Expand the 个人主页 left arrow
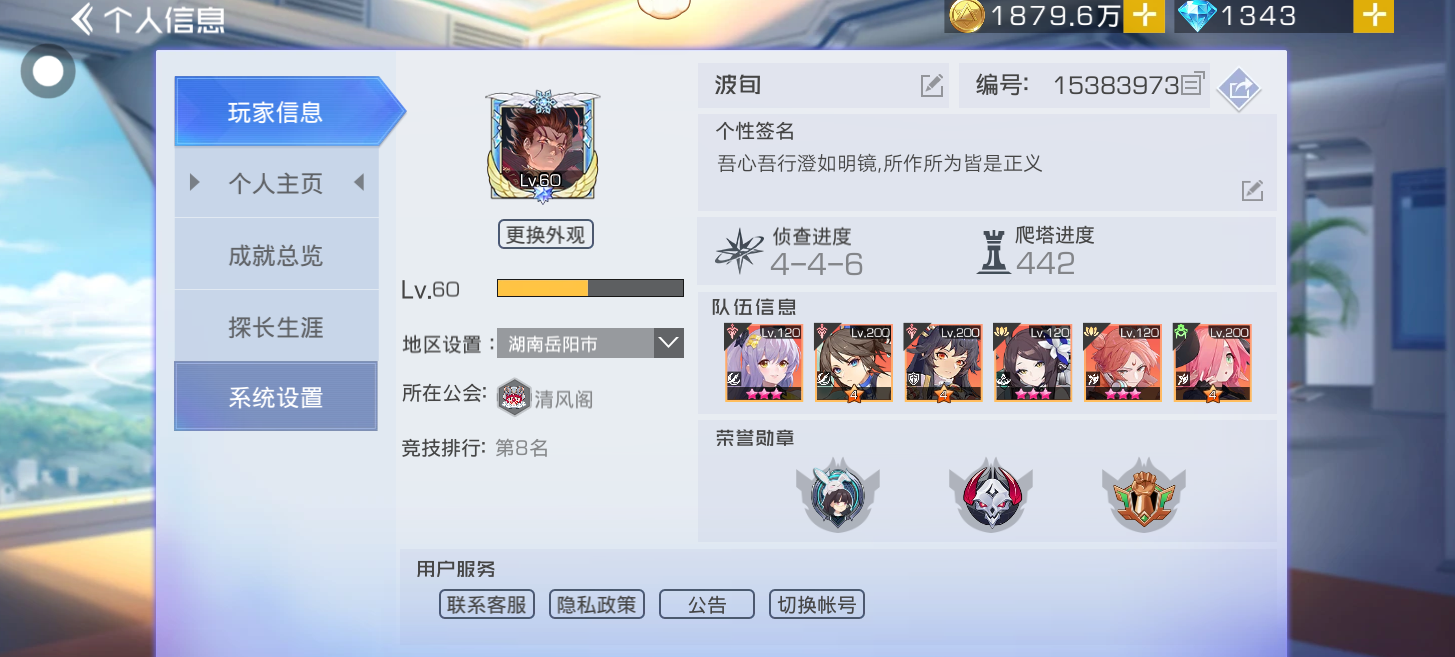This screenshot has width=1455, height=657. coord(194,183)
